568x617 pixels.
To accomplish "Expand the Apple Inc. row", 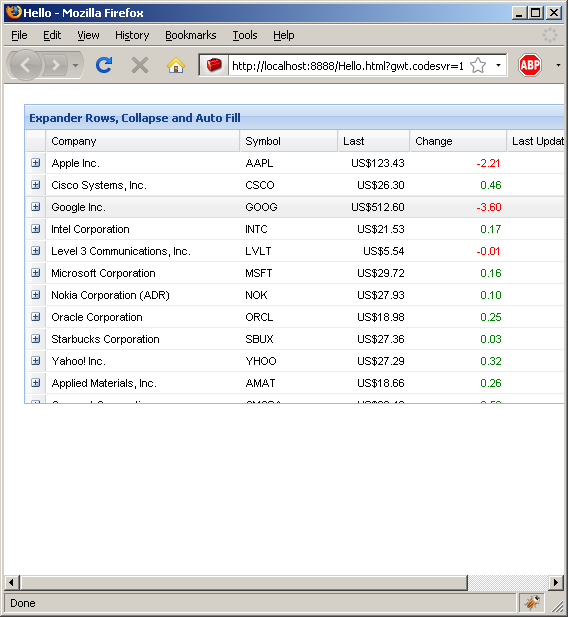I will pos(35,163).
